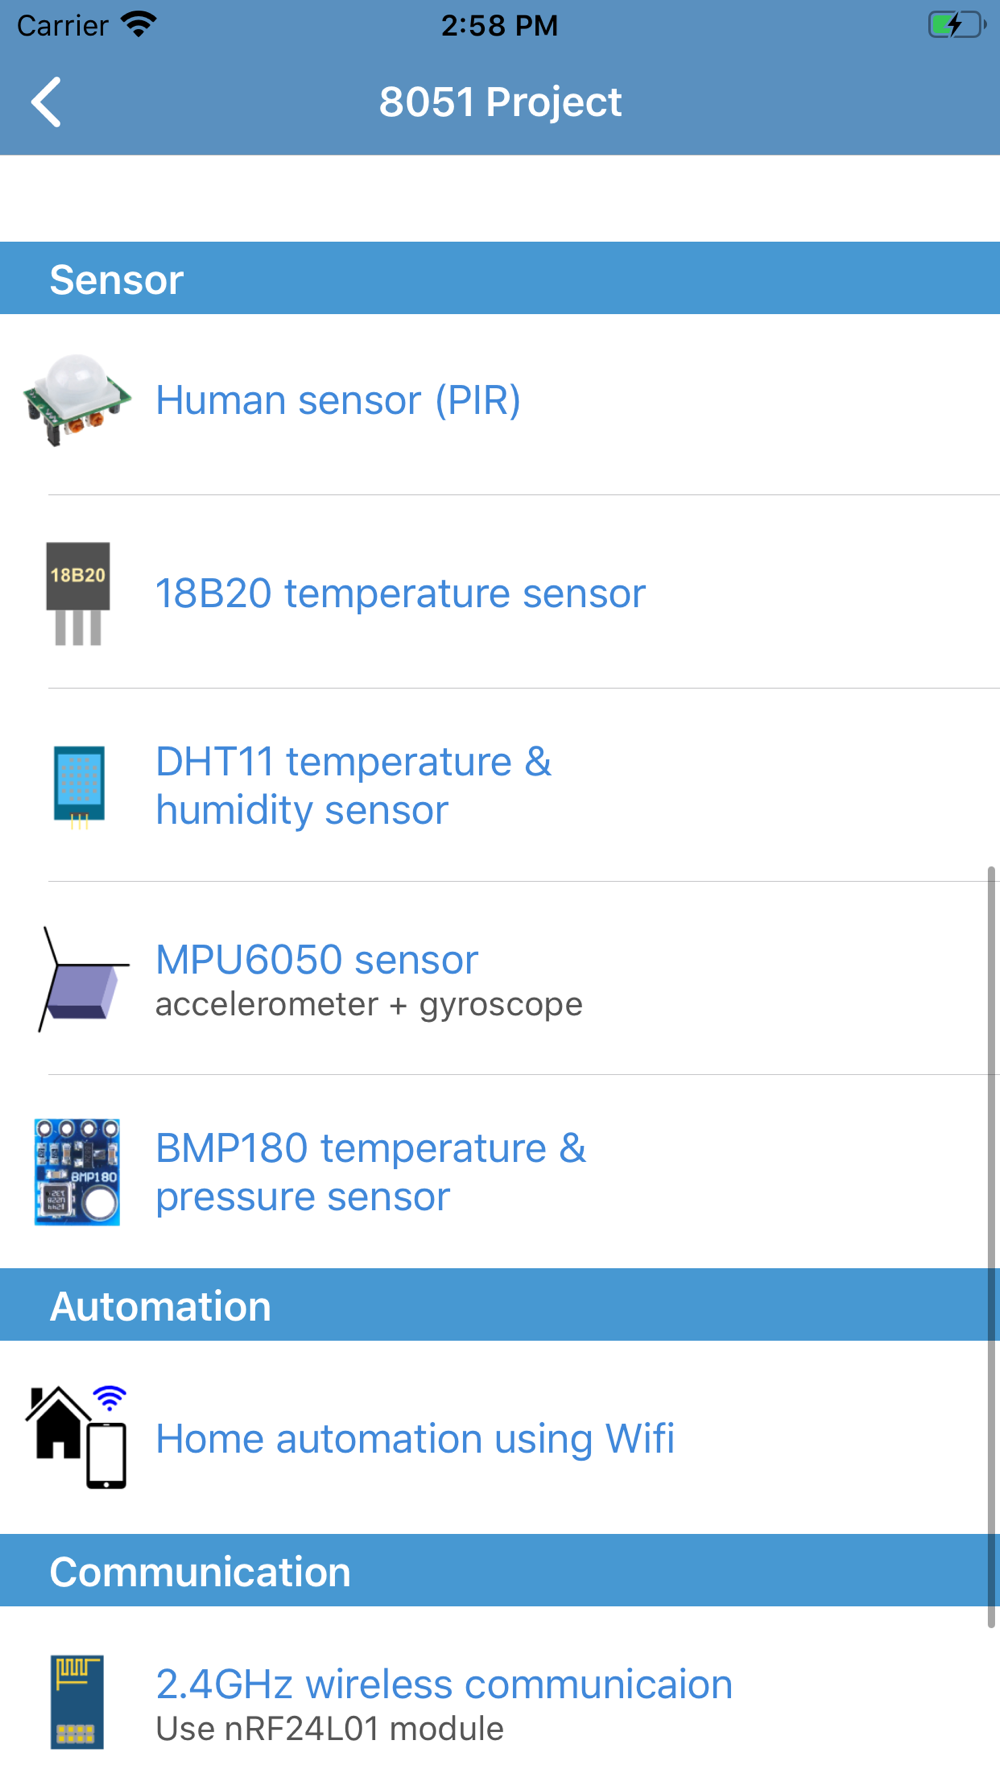
Task: Tap the Automation section header
Action: click(x=500, y=1305)
